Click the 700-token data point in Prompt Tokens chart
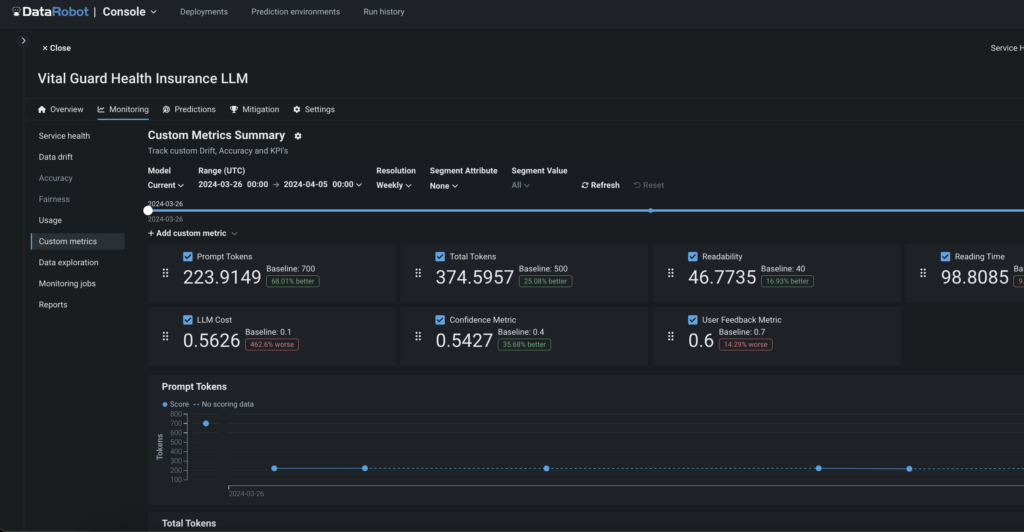The image size is (1024, 532). pos(206,424)
